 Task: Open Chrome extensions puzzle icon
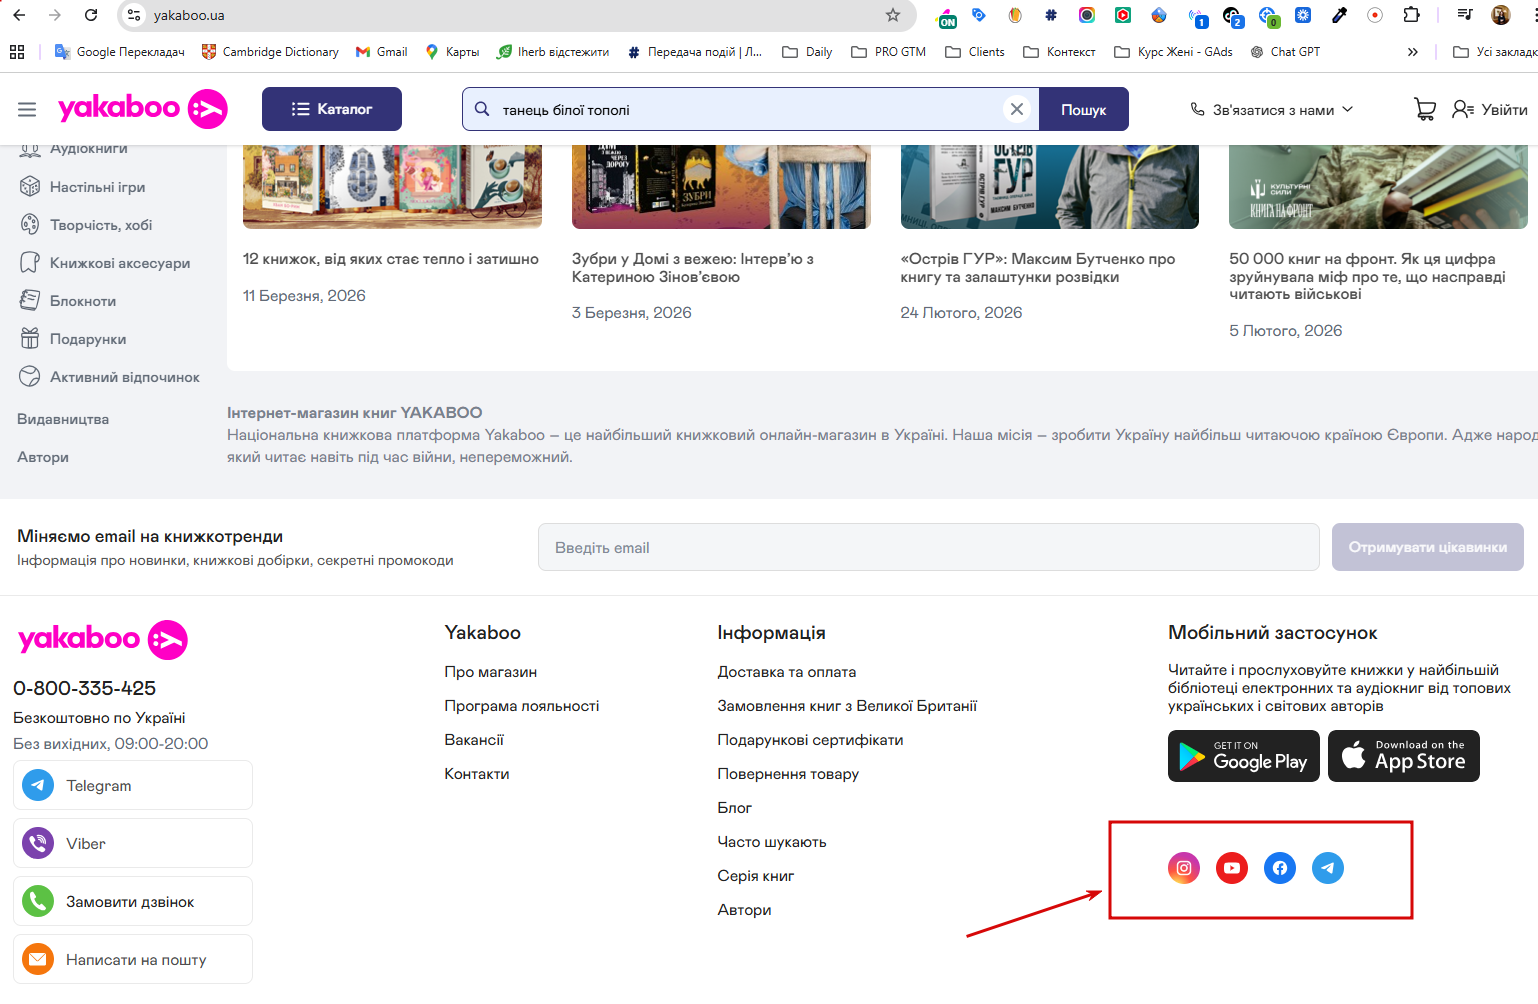pyautogui.click(x=1411, y=15)
